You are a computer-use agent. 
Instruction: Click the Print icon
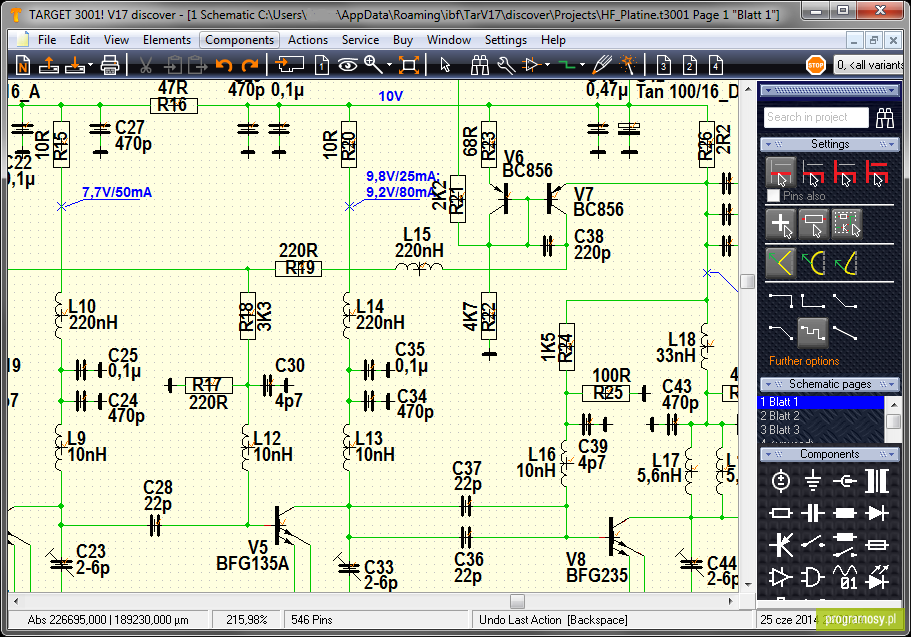(x=110, y=65)
